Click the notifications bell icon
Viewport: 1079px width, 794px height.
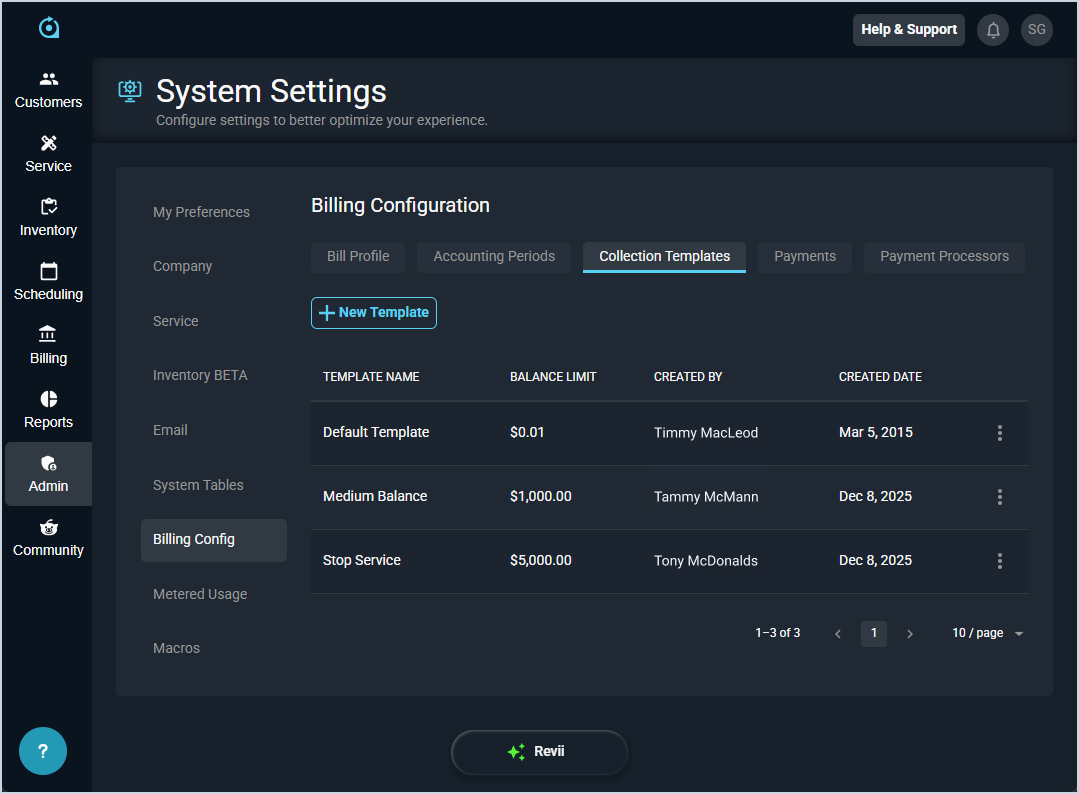coord(993,30)
